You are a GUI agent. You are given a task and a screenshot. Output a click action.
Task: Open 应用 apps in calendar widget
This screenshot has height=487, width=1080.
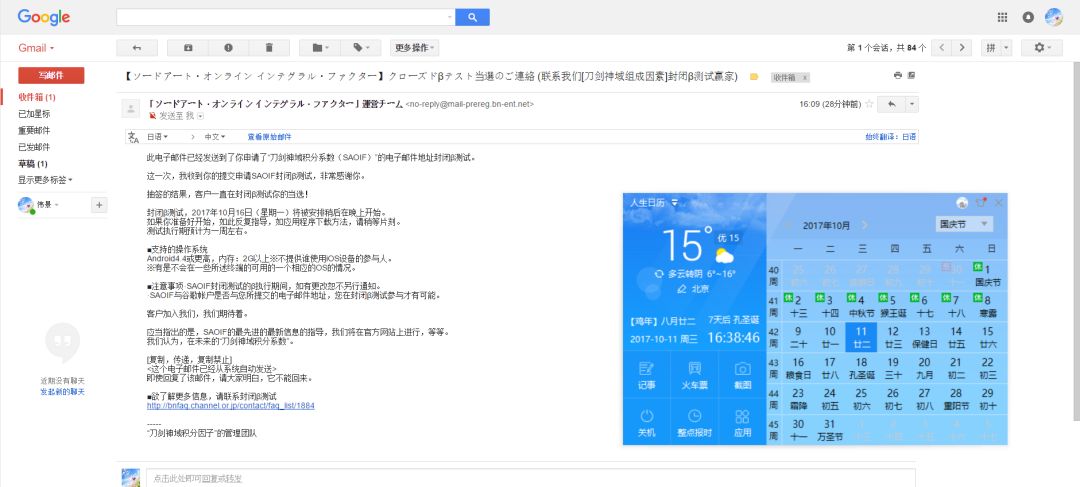coord(742,422)
